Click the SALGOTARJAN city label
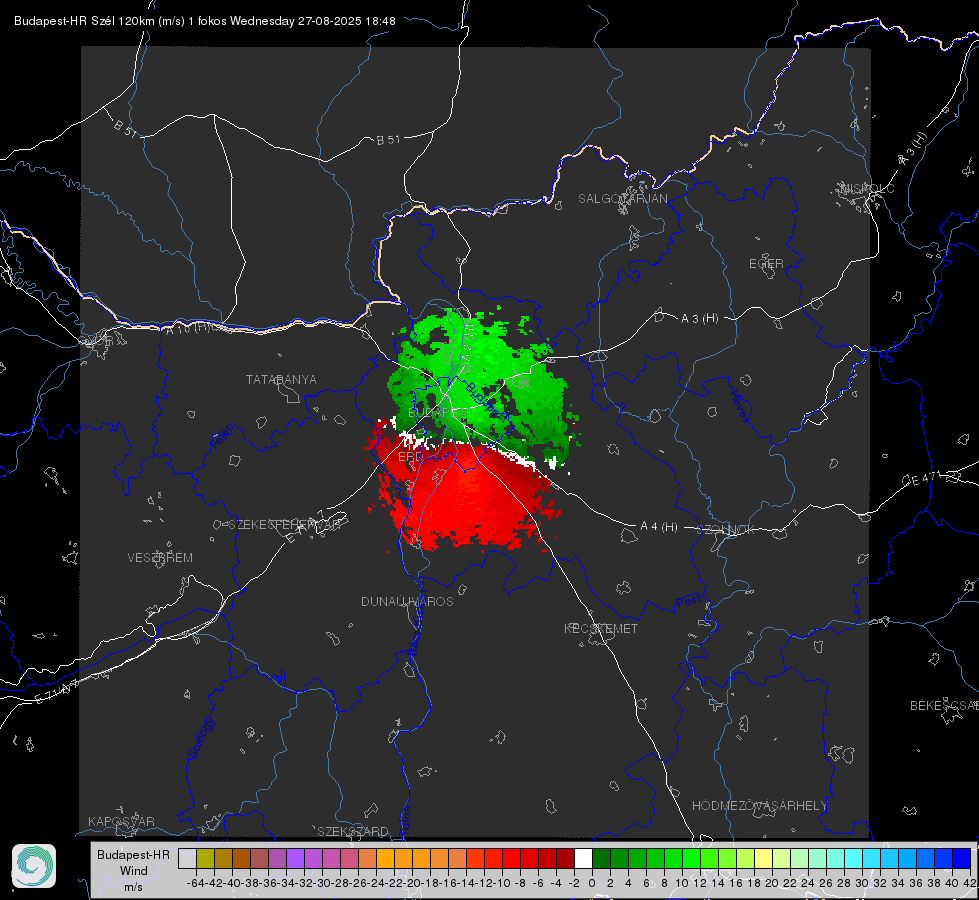This screenshot has height=900, width=979. [622, 199]
